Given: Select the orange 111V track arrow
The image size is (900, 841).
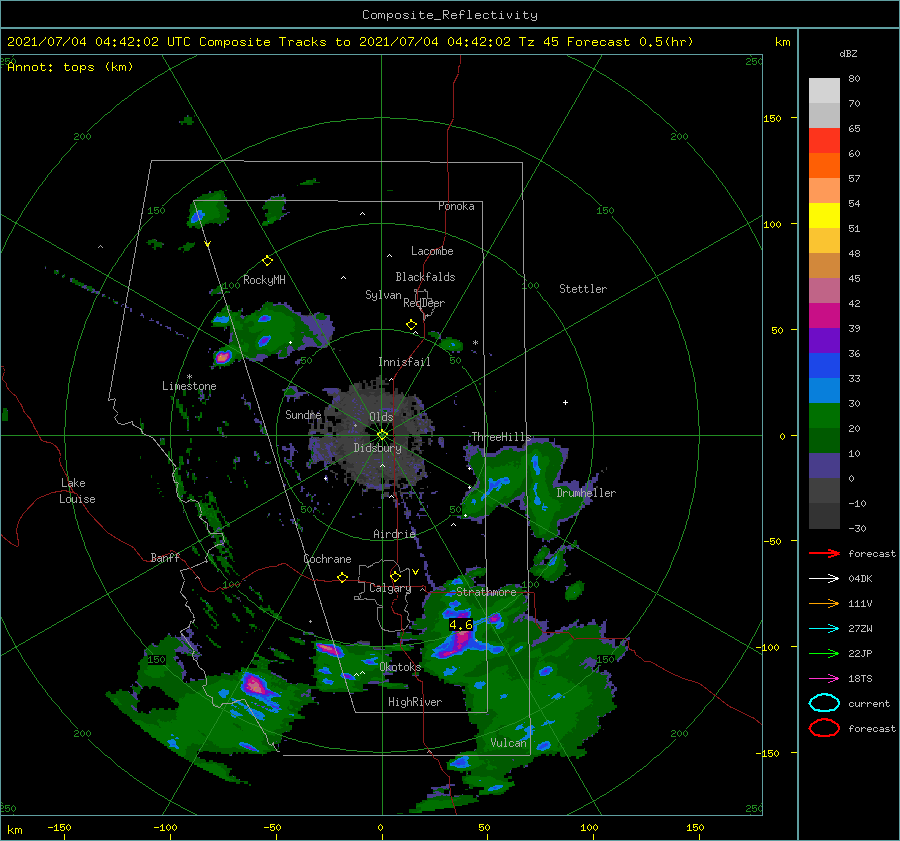Looking at the screenshot, I should 824,603.
